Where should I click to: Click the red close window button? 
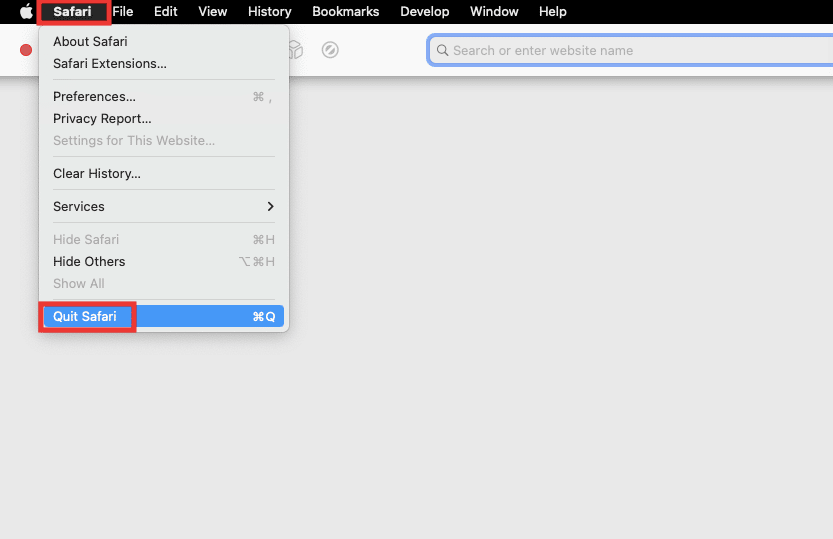26,50
